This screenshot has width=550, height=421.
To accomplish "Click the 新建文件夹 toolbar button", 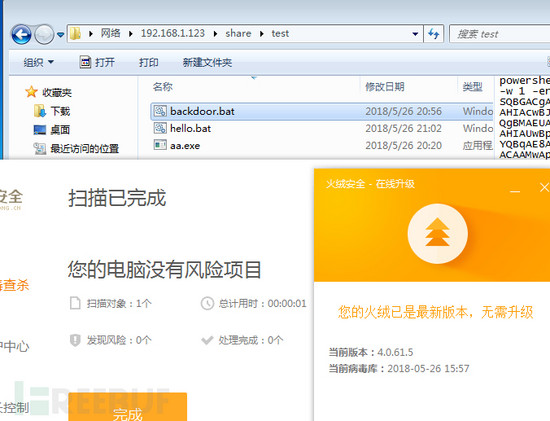I will pyautogui.click(x=207, y=62).
